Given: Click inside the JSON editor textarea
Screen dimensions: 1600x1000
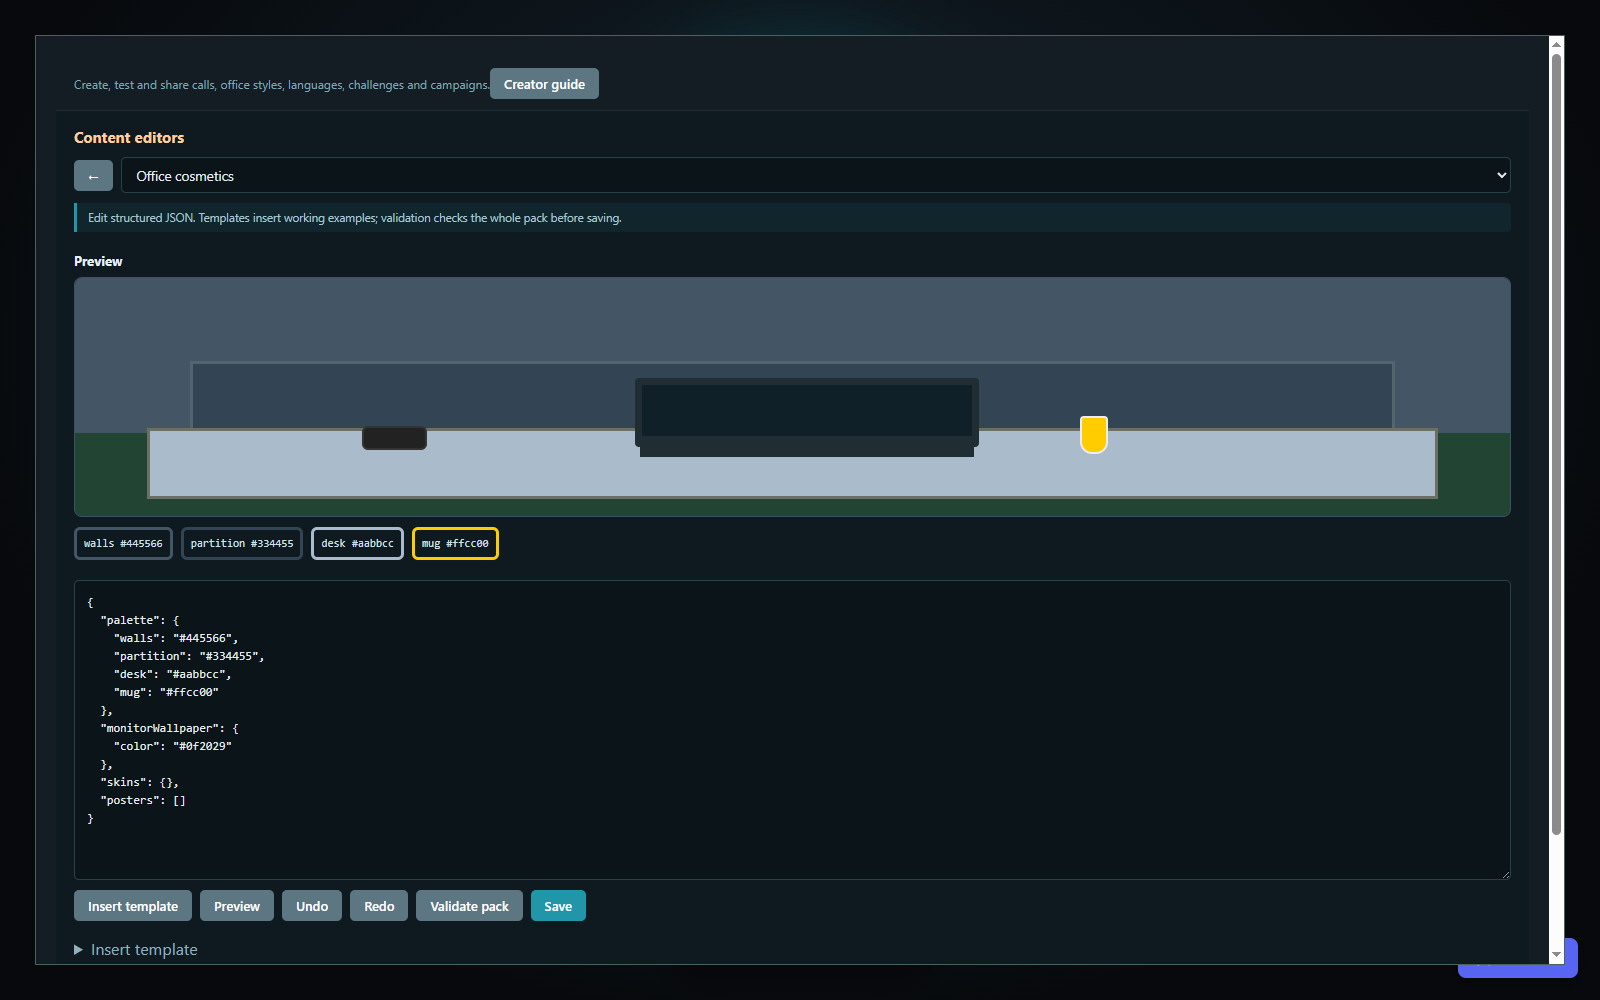Looking at the screenshot, I should (792, 730).
